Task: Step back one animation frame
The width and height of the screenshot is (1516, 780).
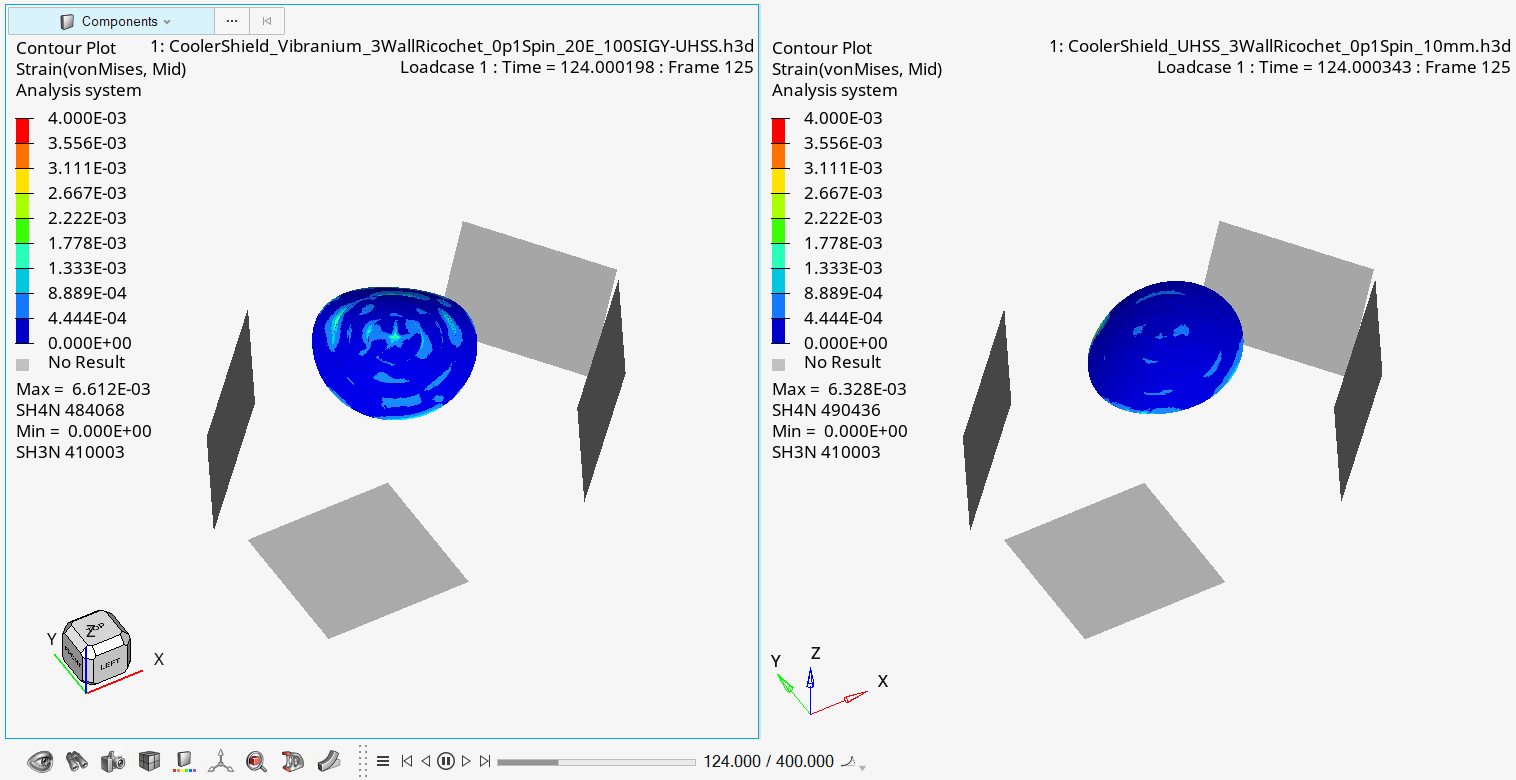Action: [x=426, y=761]
